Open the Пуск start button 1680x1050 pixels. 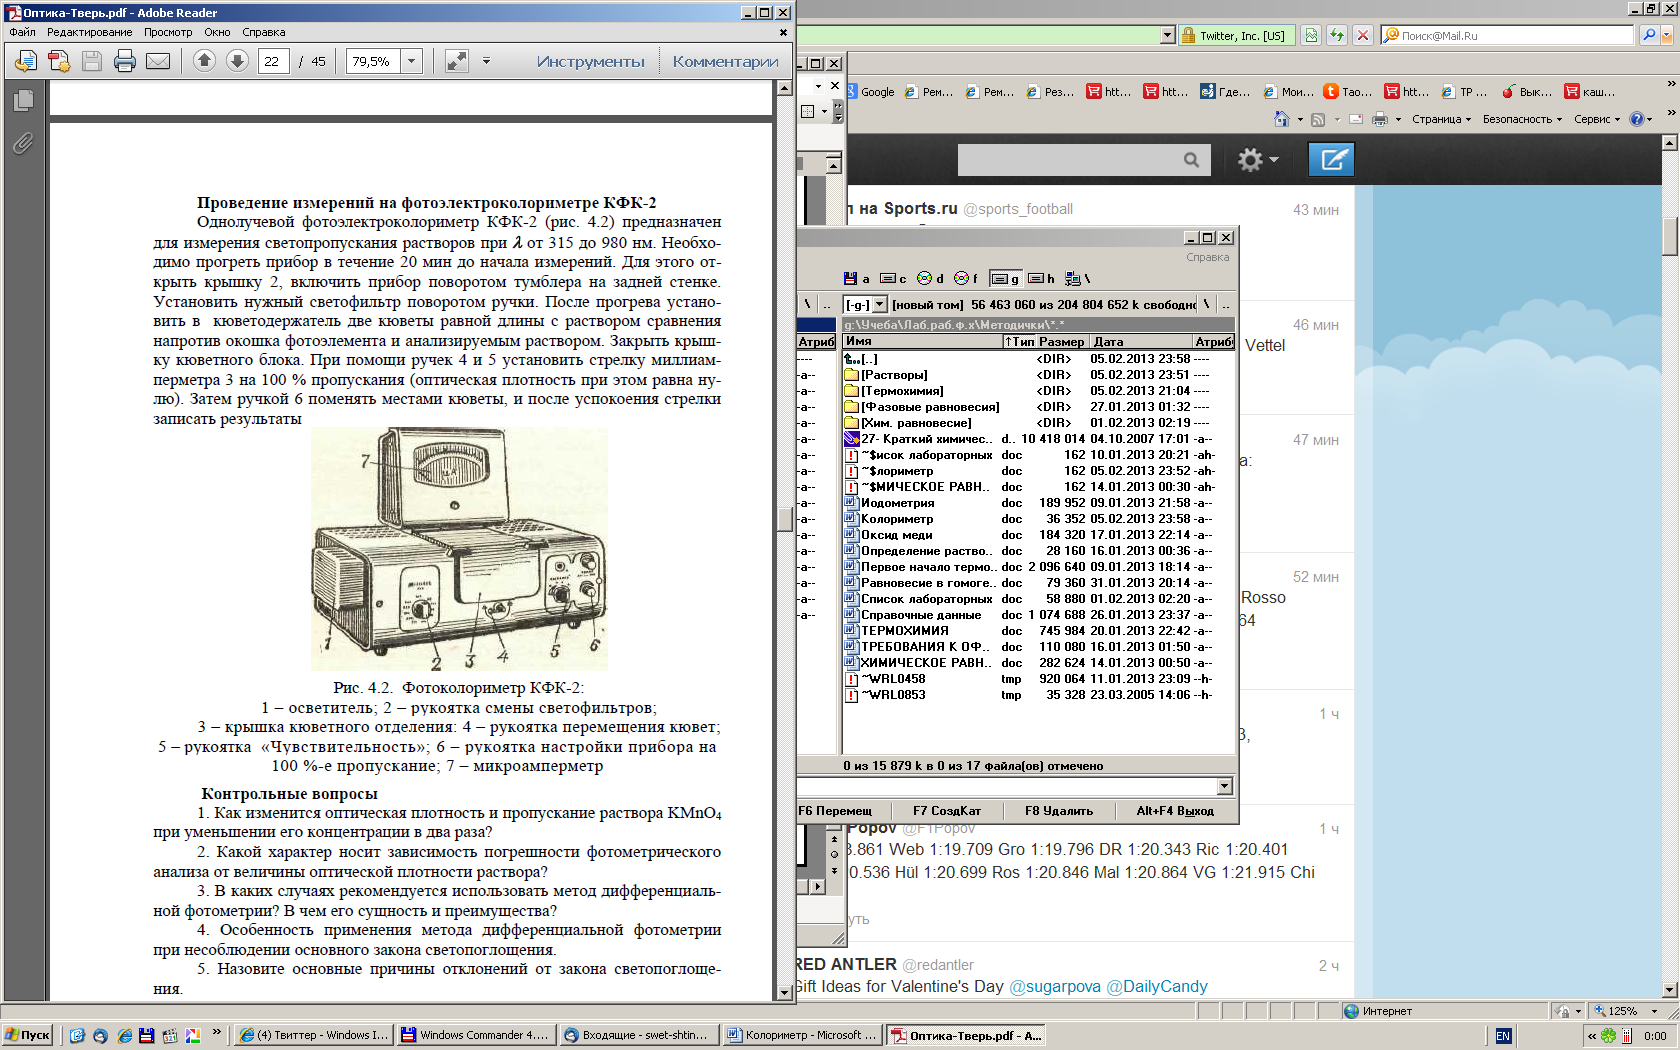[27, 1035]
